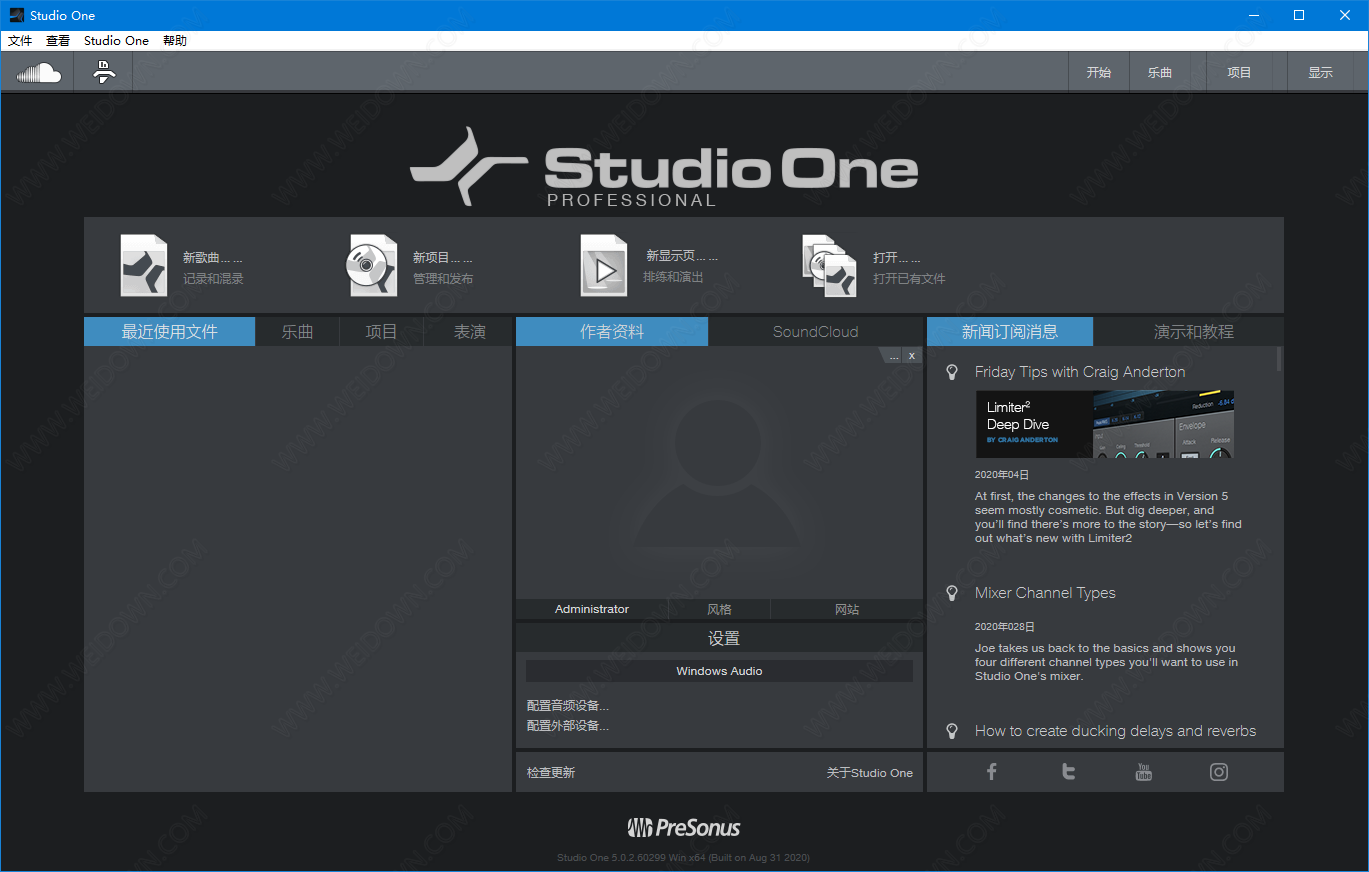Click the 2020年04日 date text
The image size is (1369, 872).
(x=1002, y=475)
